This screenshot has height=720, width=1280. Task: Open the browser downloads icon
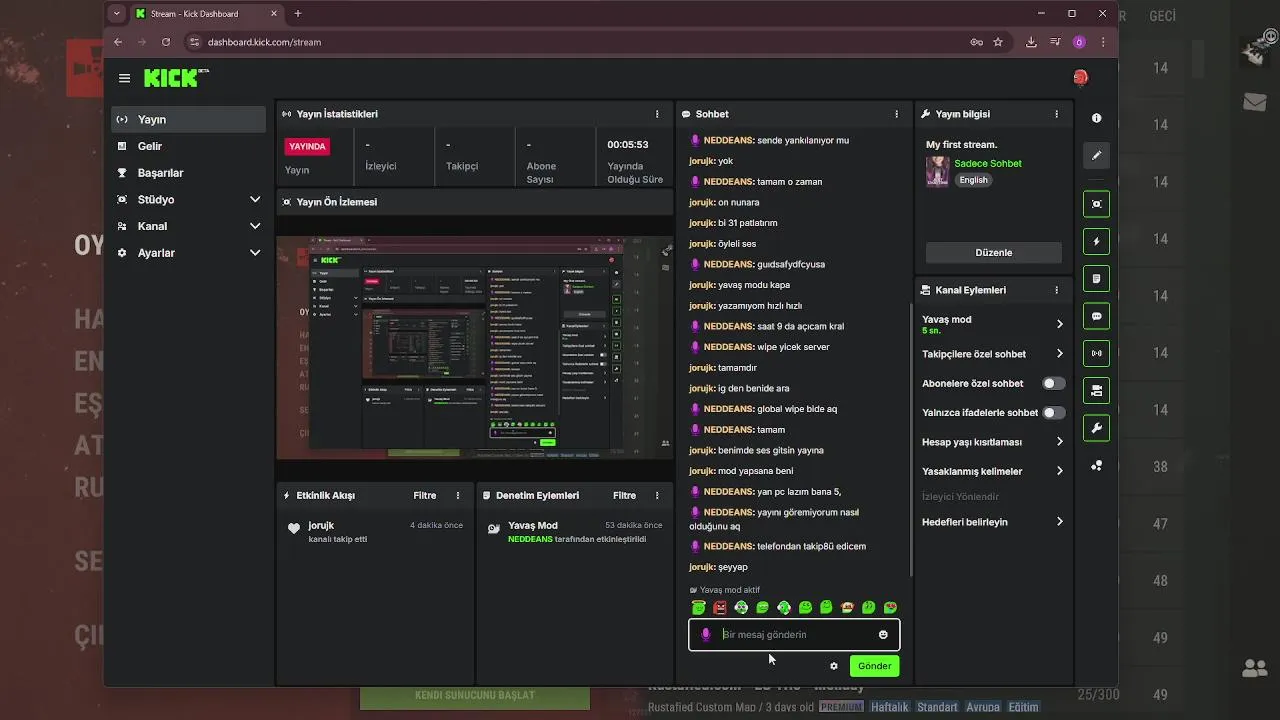pyautogui.click(x=1031, y=42)
